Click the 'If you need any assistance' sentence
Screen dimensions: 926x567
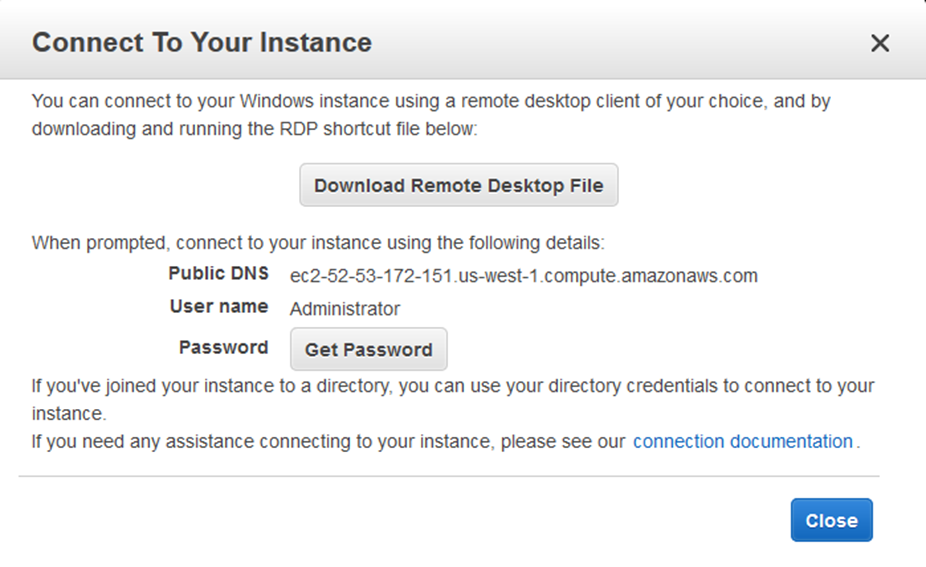point(328,441)
